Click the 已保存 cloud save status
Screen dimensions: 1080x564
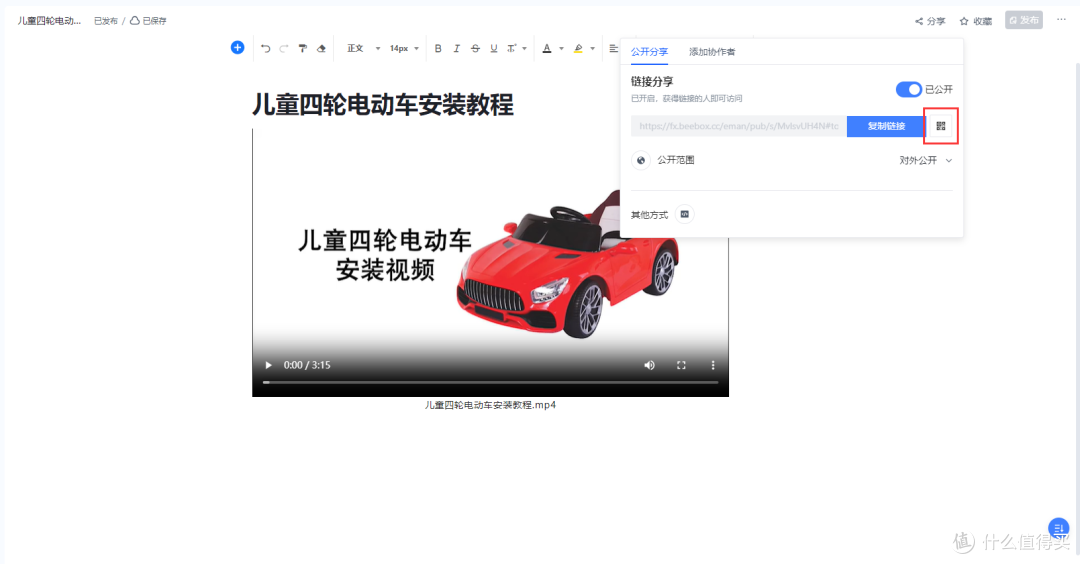(149, 21)
